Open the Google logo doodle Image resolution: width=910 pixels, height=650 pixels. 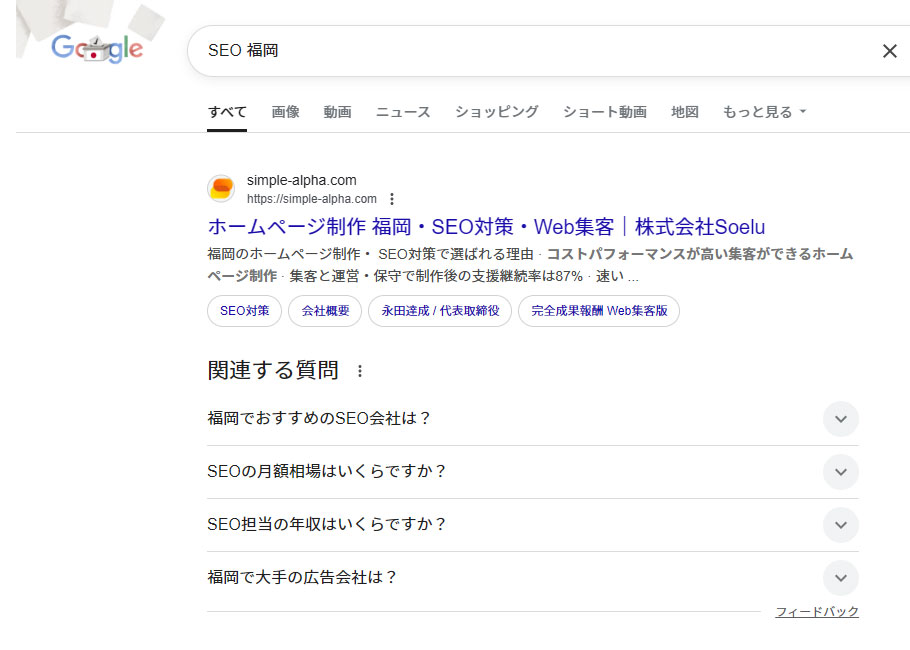tap(97, 48)
